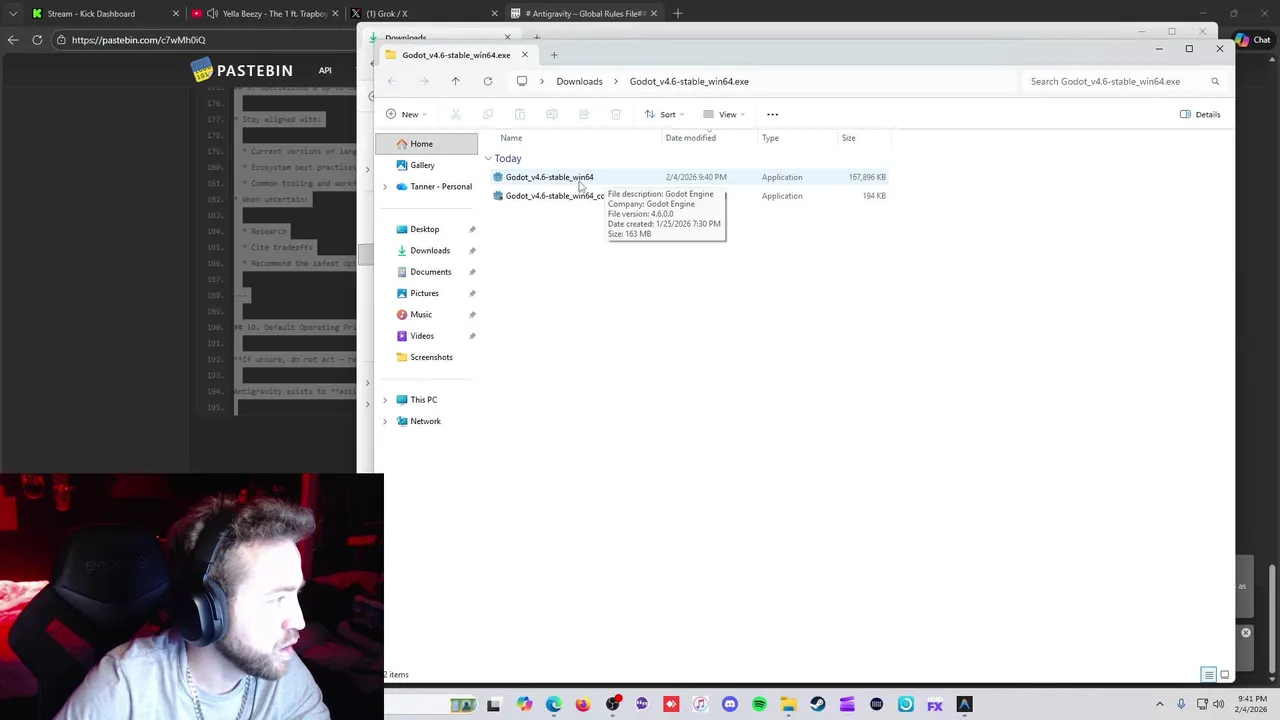Viewport: 1280px width, 720px height.
Task: Switch to the Grok / X tab
Action: 425,14
